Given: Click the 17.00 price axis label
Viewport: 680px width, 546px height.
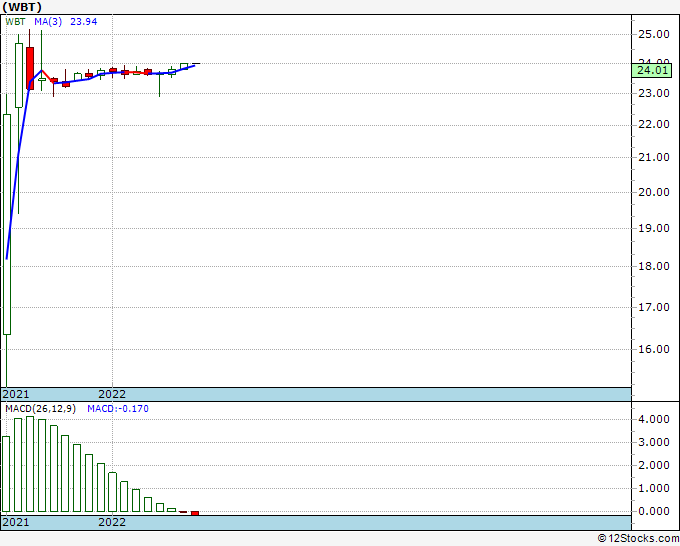Looking at the screenshot, I should (654, 307).
